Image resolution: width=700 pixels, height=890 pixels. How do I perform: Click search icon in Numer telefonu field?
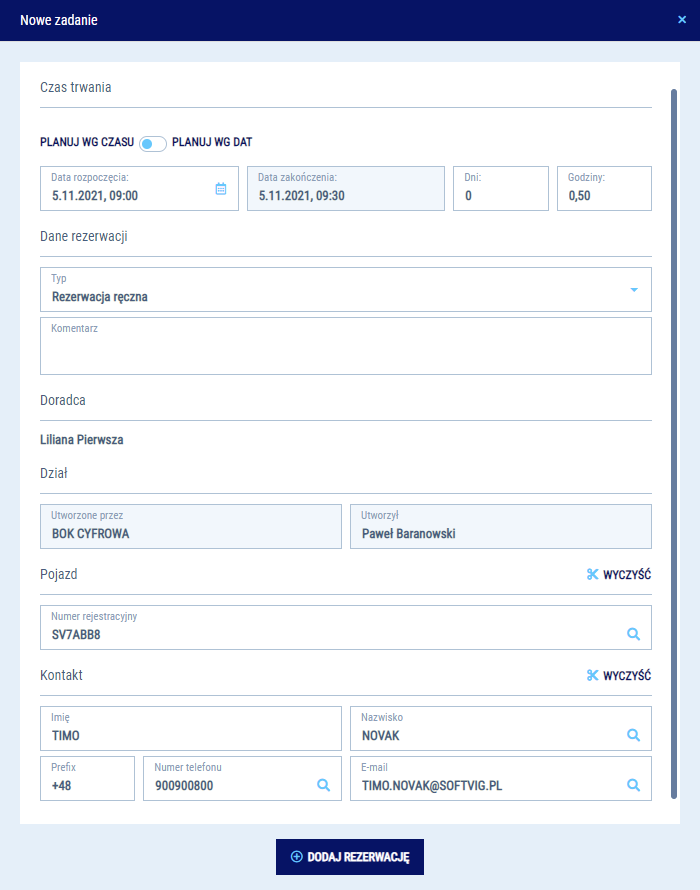pyautogui.click(x=323, y=785)
